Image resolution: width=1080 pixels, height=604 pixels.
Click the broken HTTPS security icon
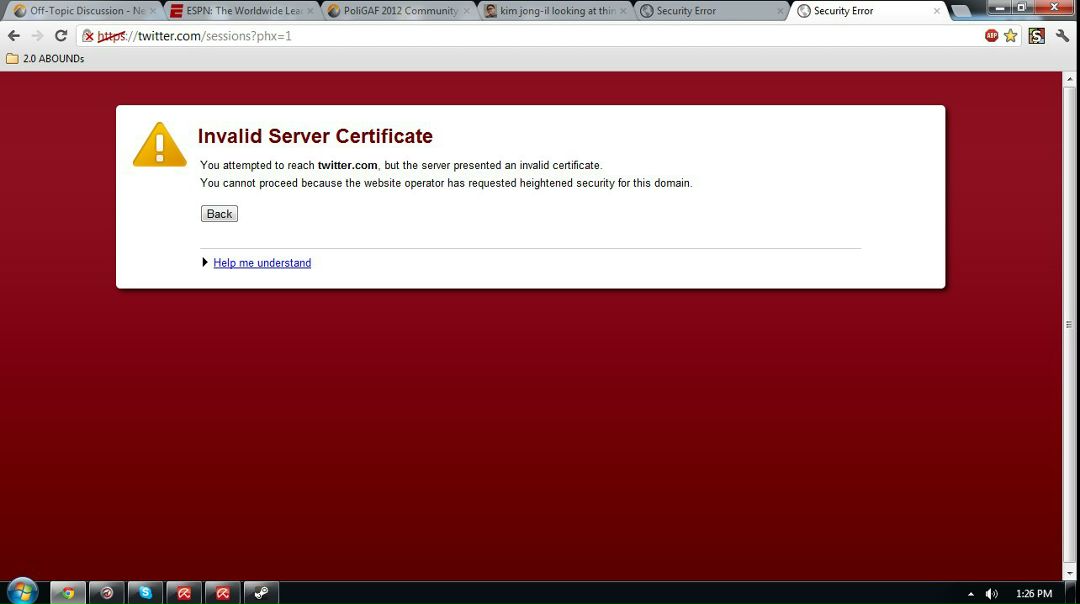point(88,36)
